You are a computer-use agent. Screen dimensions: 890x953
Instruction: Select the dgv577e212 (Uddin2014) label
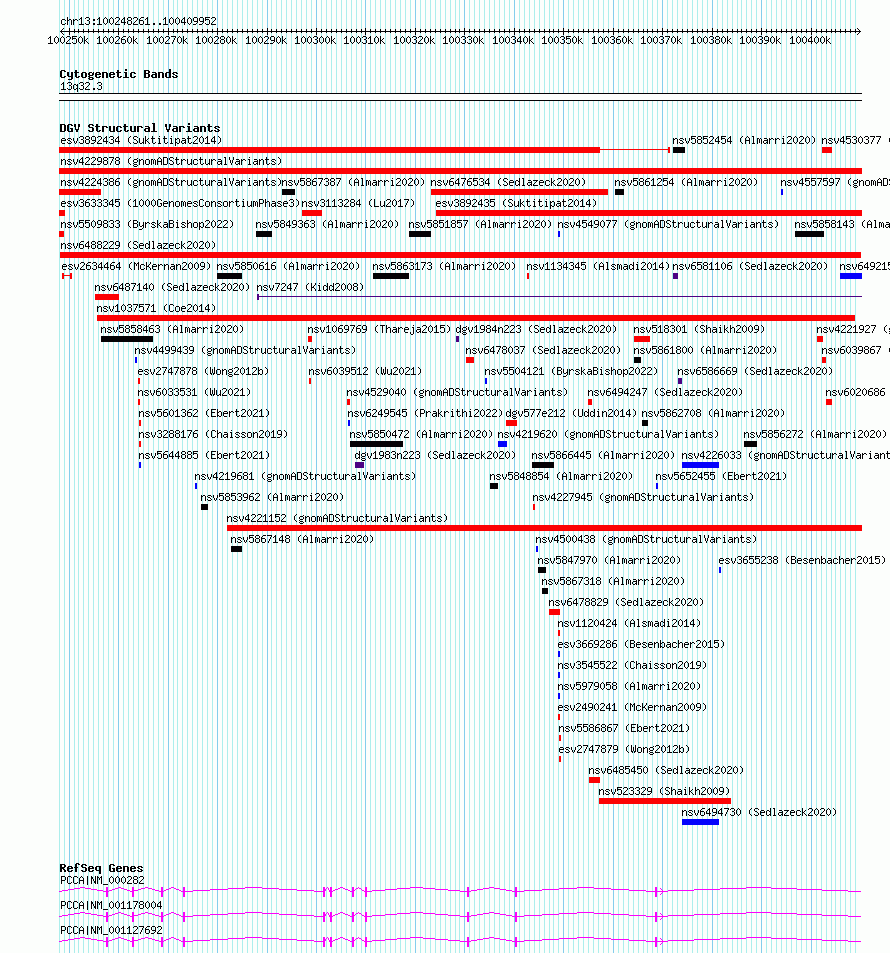click(571, 413)
